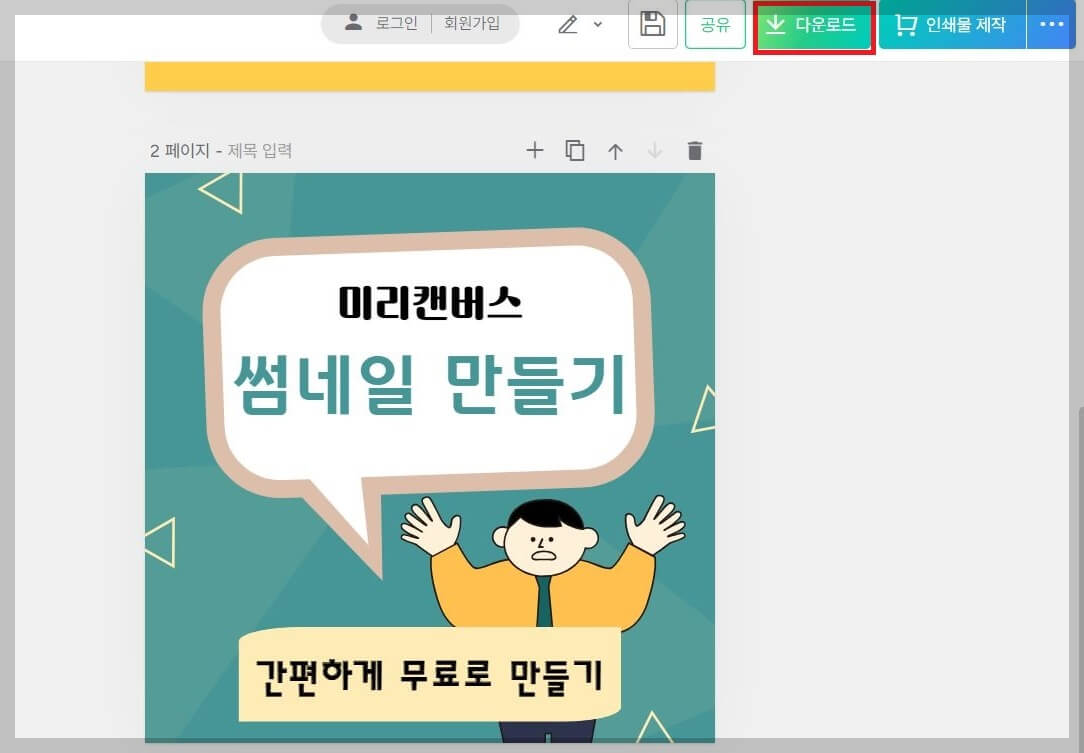Select the pencil edit mode icon
The height and width of the screenshot is (753, 1084).
[568, 25]
